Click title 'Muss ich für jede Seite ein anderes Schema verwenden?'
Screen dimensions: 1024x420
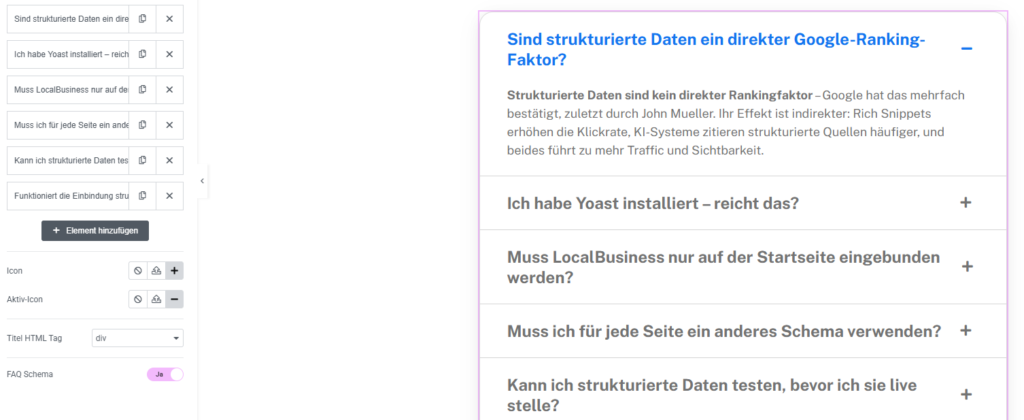(724, 331)
